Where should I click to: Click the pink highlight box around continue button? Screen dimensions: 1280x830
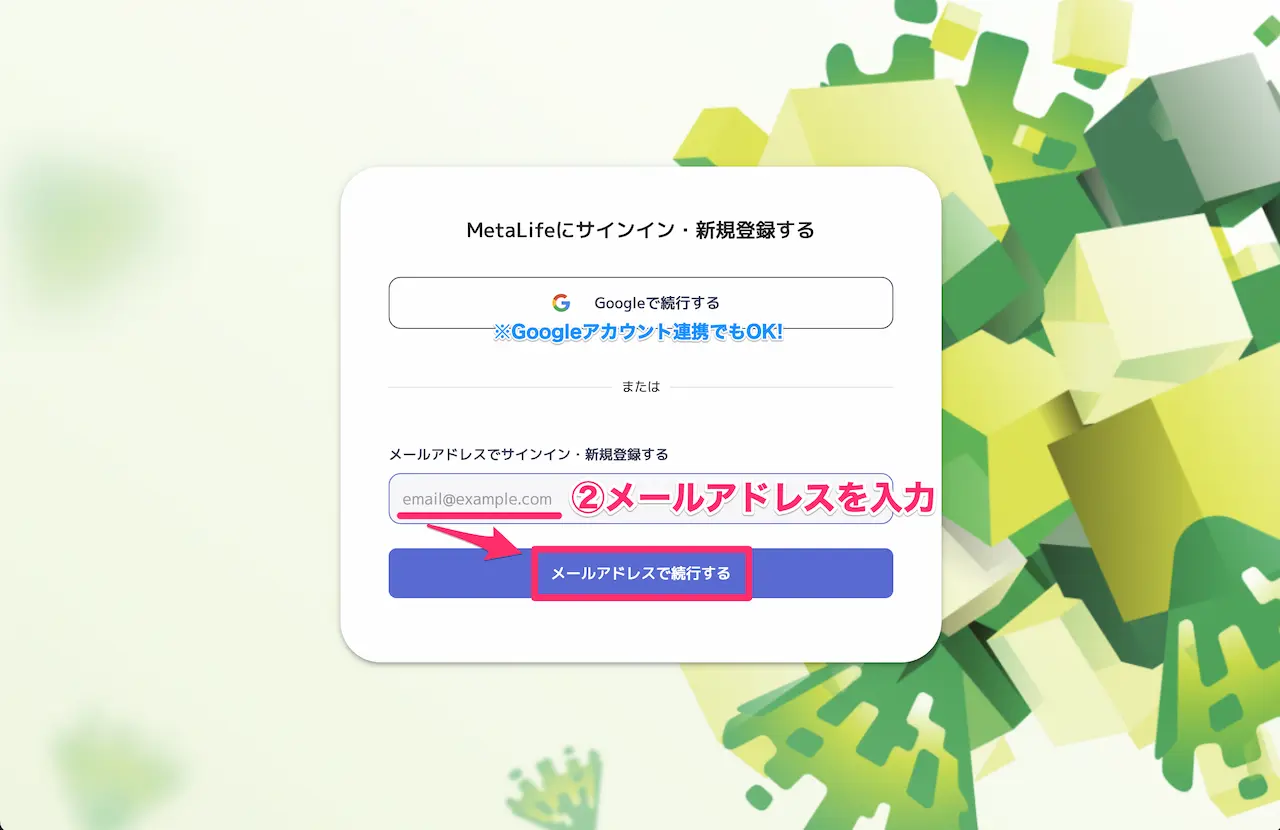click(x=641, y=573)
